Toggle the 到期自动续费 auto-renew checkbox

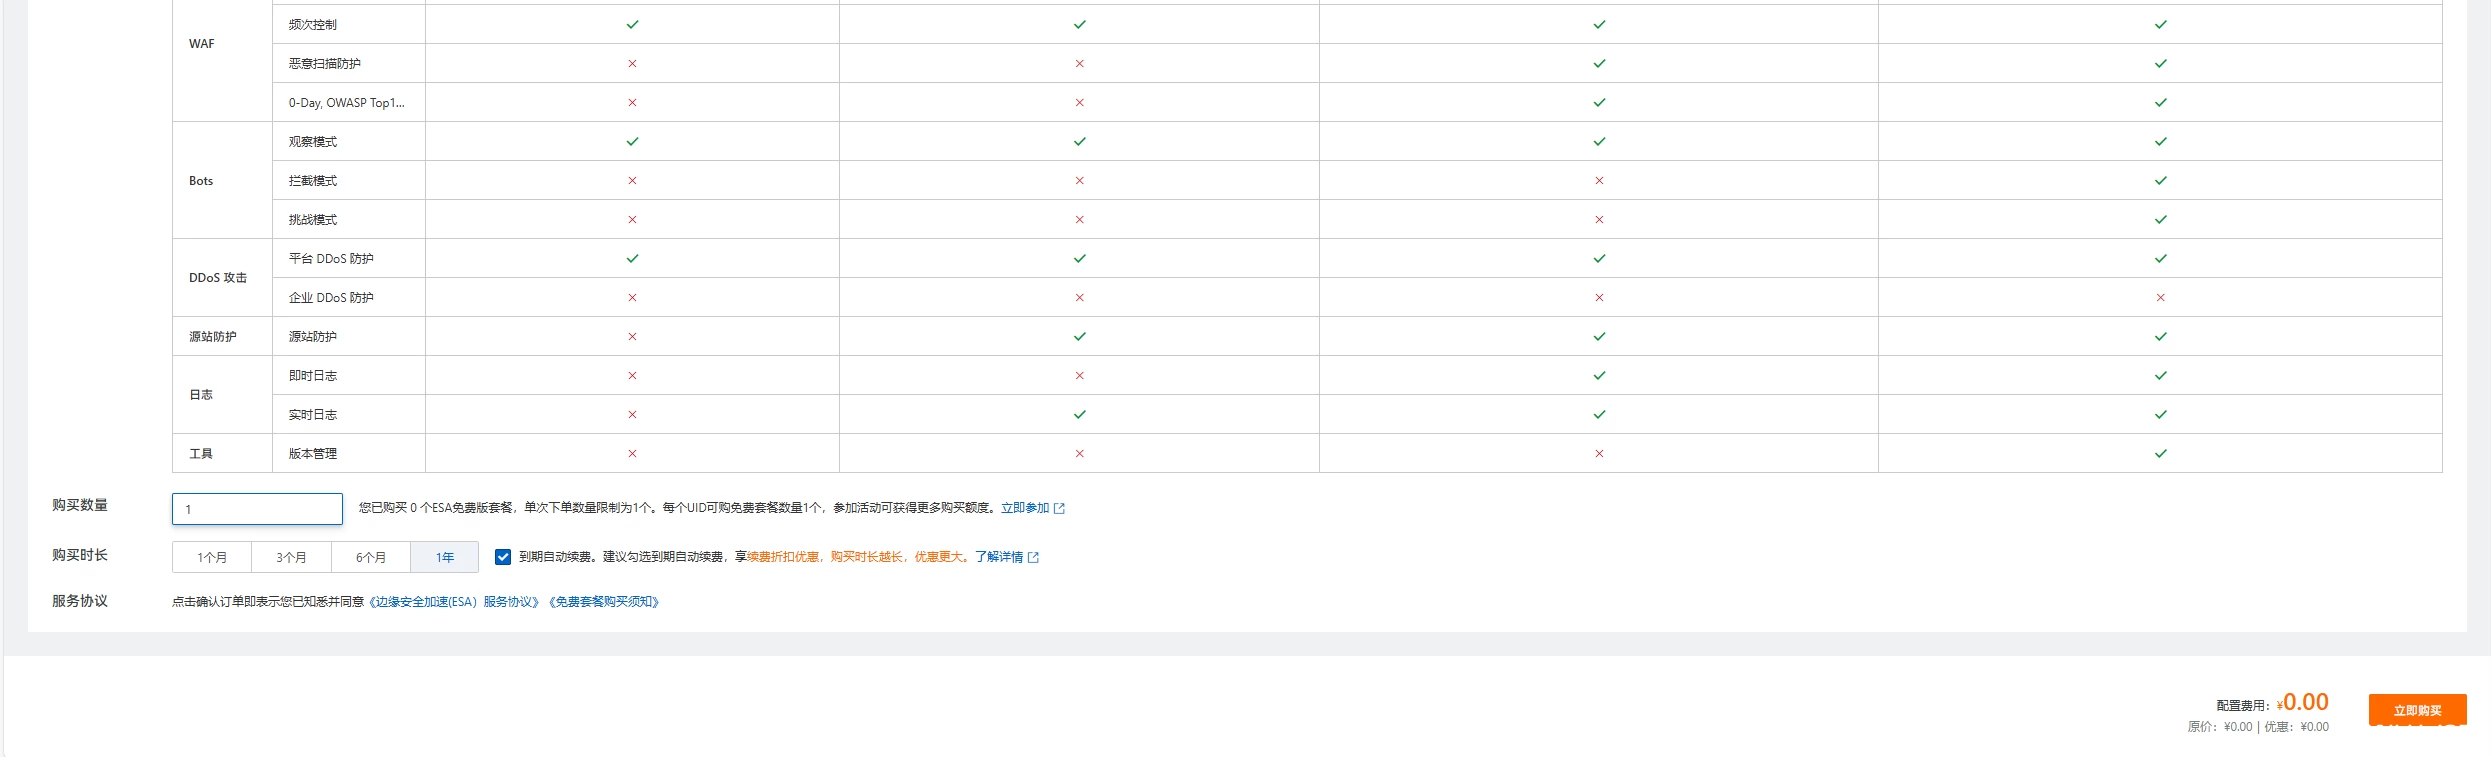click(x=503, y=557)
